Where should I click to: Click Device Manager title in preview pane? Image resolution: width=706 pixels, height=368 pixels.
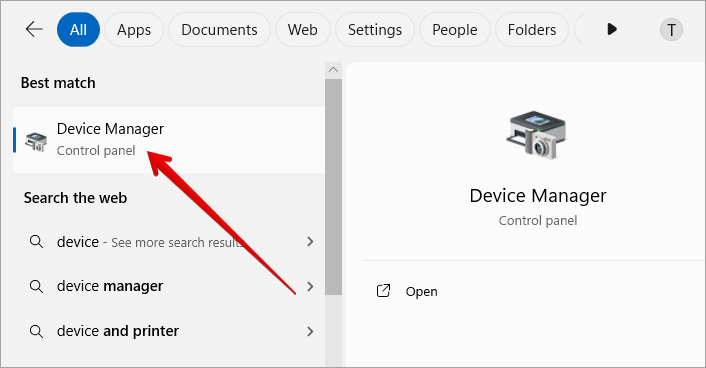point(538,196)
